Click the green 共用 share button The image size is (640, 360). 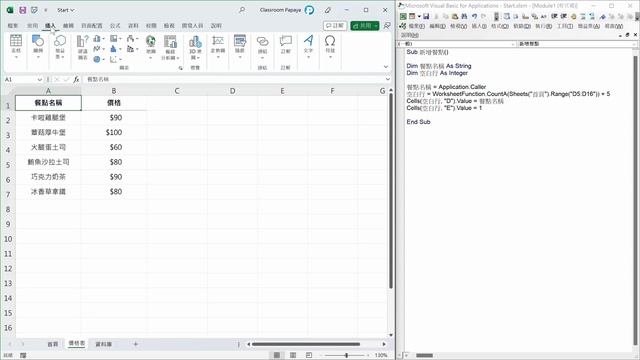click(x=364, y=26)
